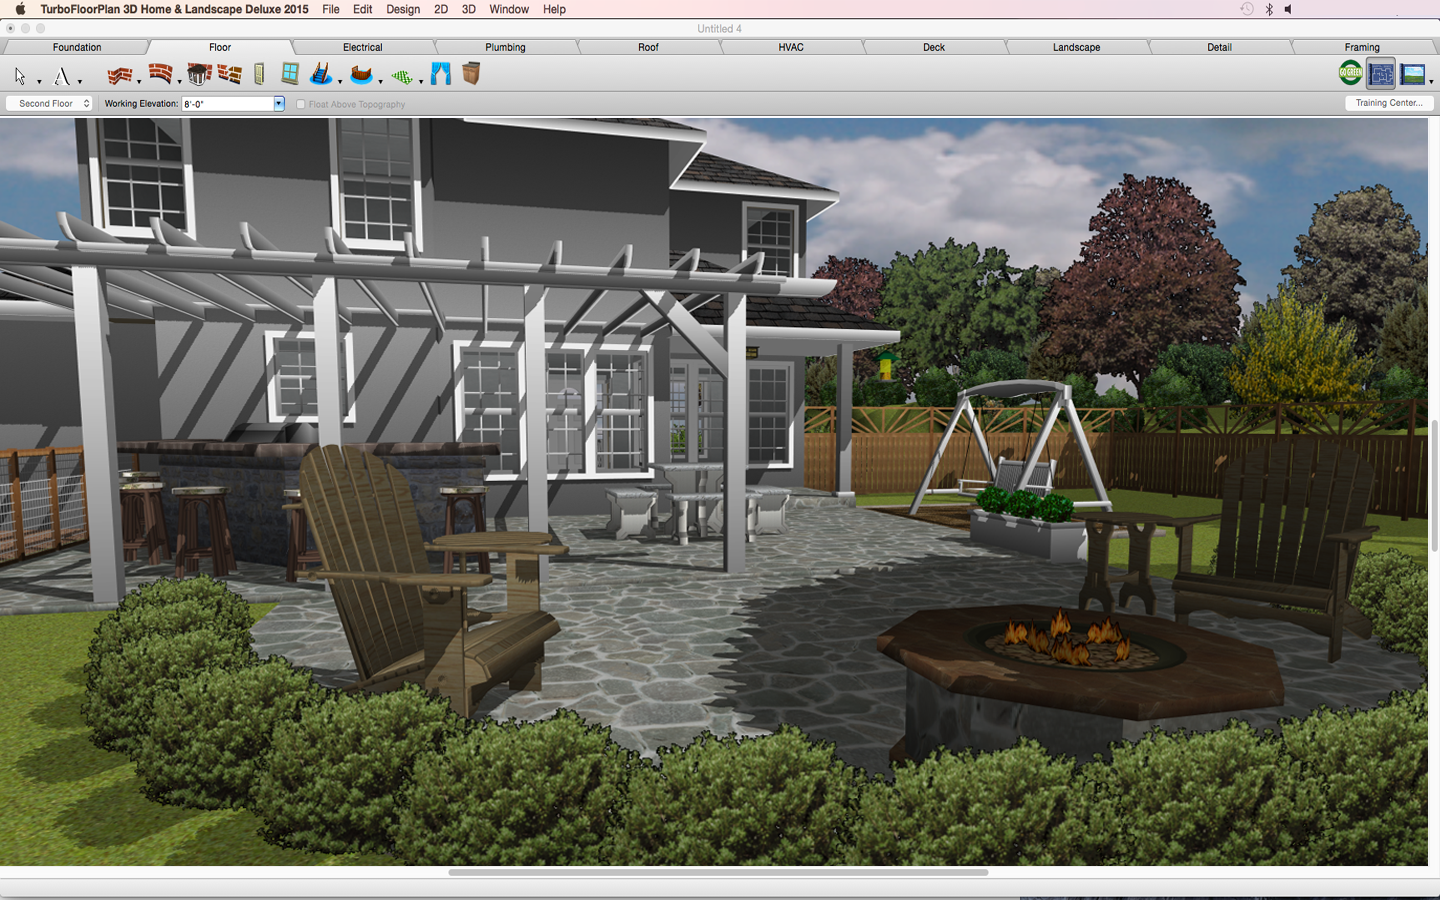
Task: Open the Design menu
Action: (403, 9)
